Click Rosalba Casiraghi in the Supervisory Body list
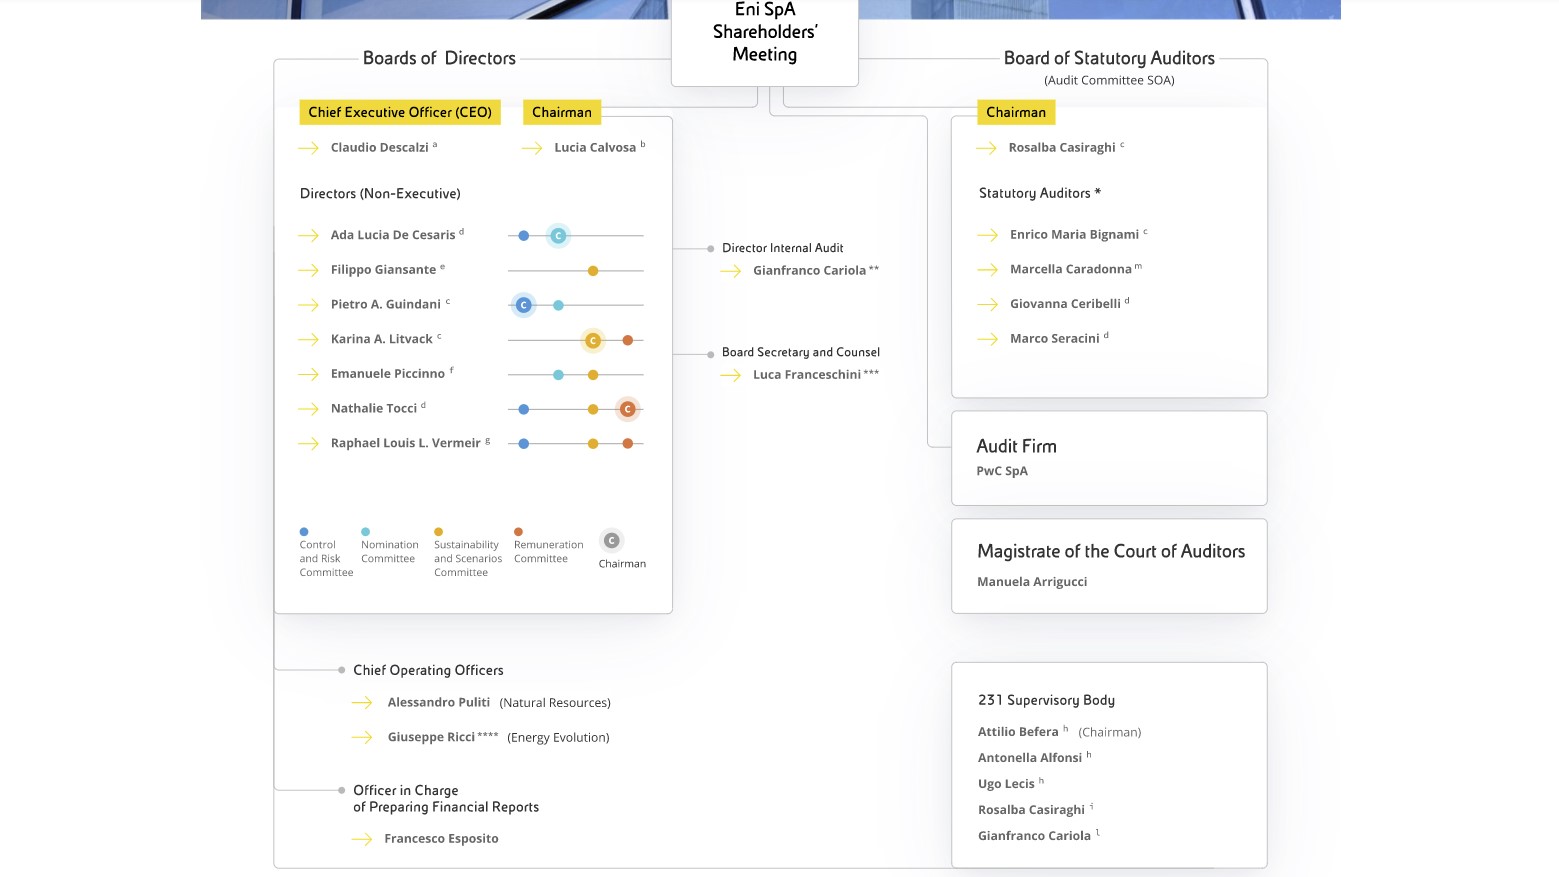1559x877 pixels. (1031, 810)
